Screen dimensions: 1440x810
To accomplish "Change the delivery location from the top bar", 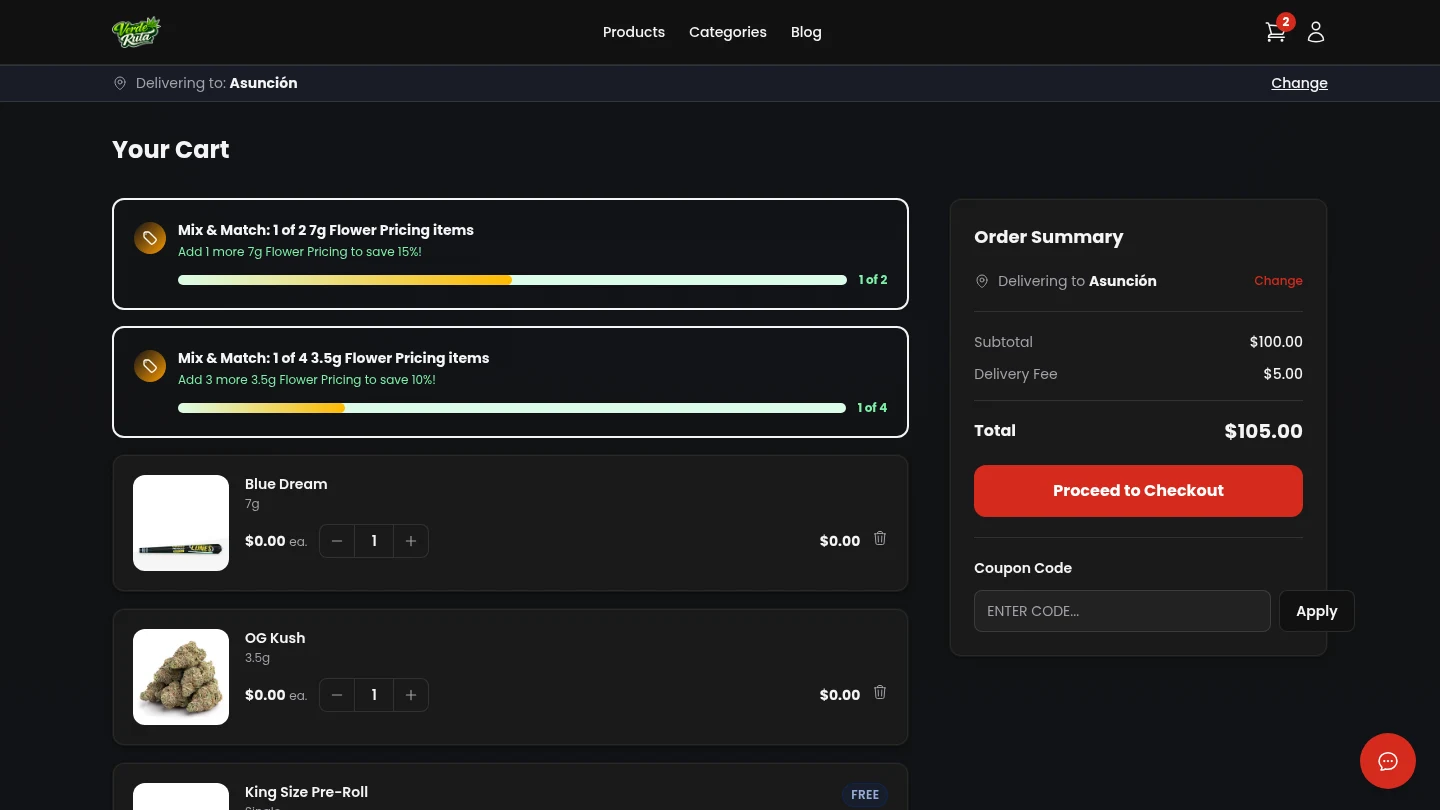I will point(1299,83).
